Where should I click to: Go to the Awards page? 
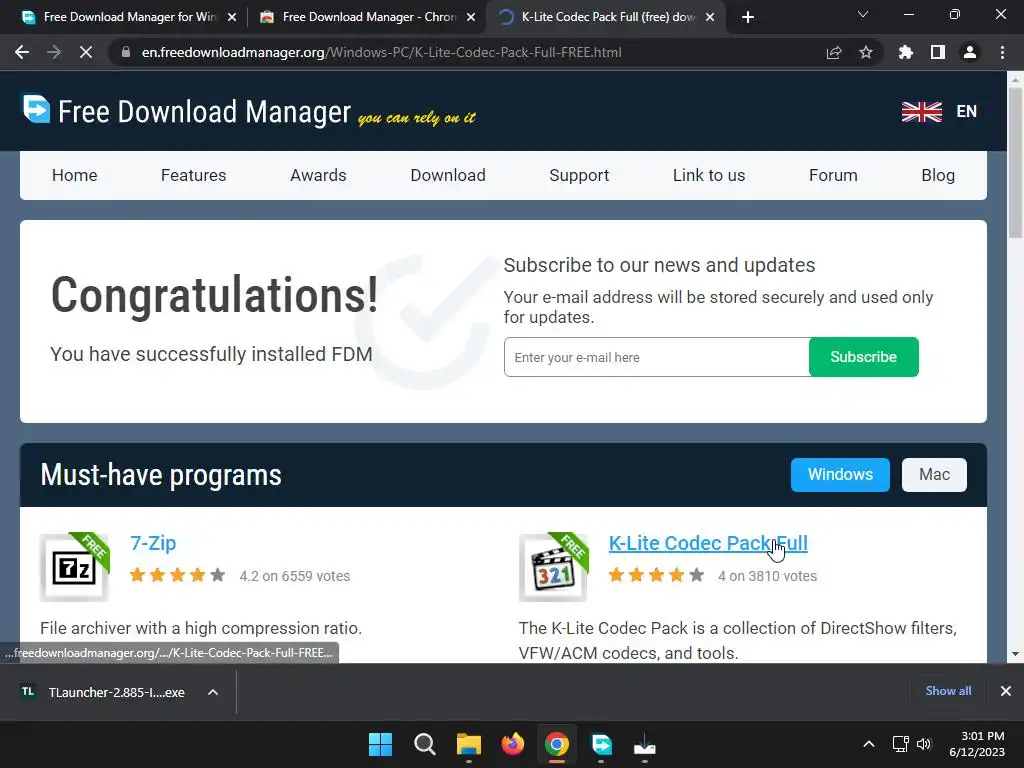pyautogui.click(x=318, y=175)
